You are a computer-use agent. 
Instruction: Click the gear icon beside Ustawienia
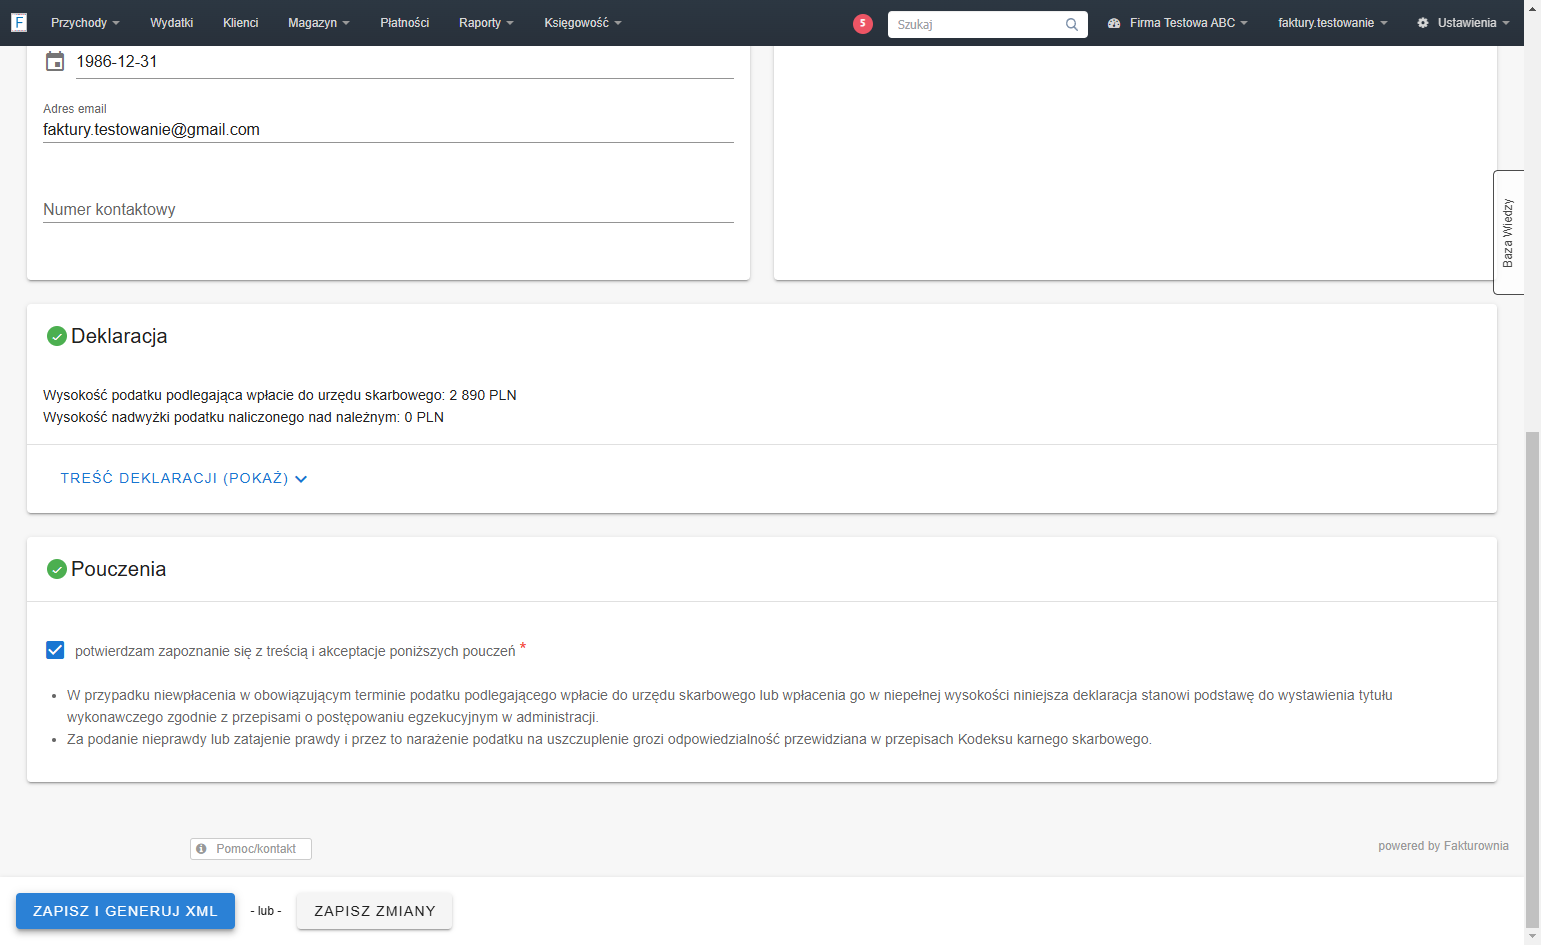tap(1423, 23)
